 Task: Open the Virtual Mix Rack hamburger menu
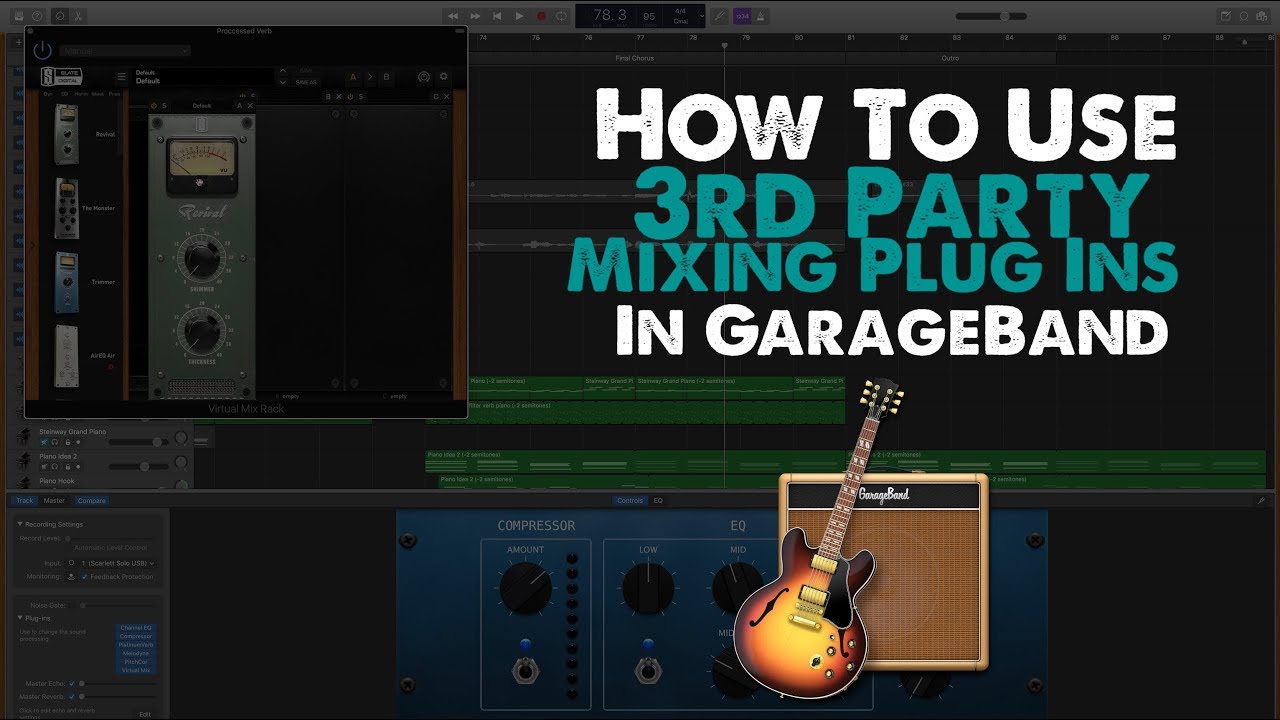[x=121, y=77]
